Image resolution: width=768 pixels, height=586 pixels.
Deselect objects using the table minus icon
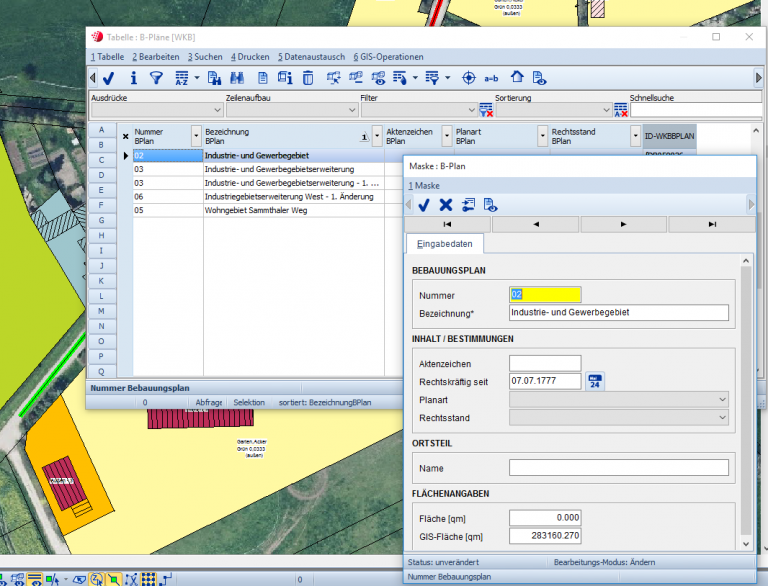pyautogui.click(x=356, y=78)
